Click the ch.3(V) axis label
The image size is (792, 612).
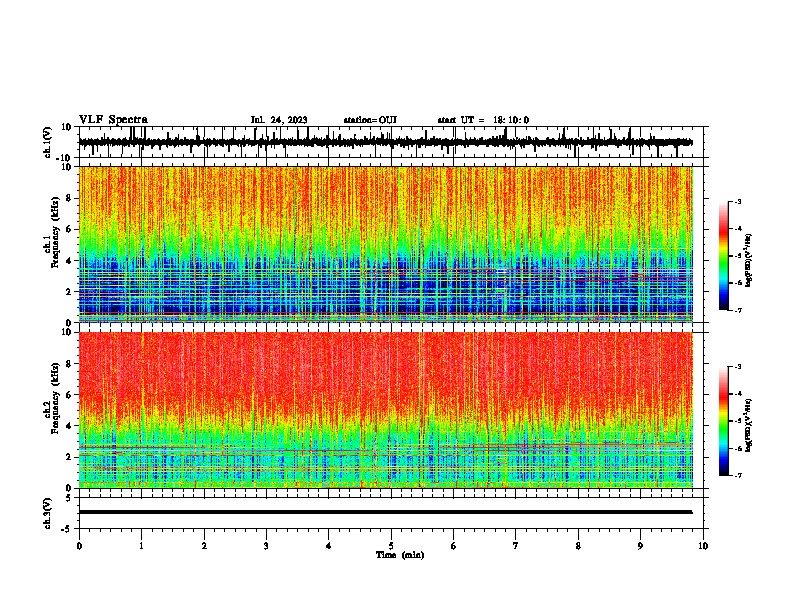coord(48,513)
